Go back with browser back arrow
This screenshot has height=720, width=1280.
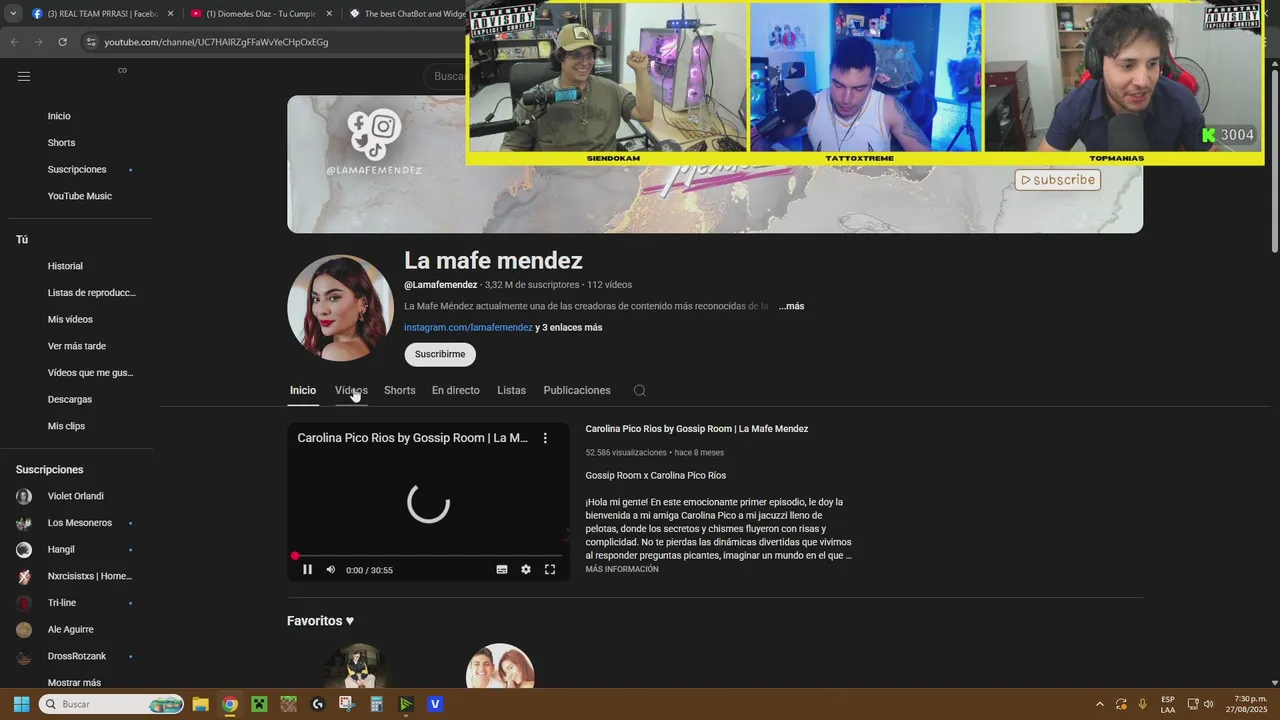(x=14, y=42)
